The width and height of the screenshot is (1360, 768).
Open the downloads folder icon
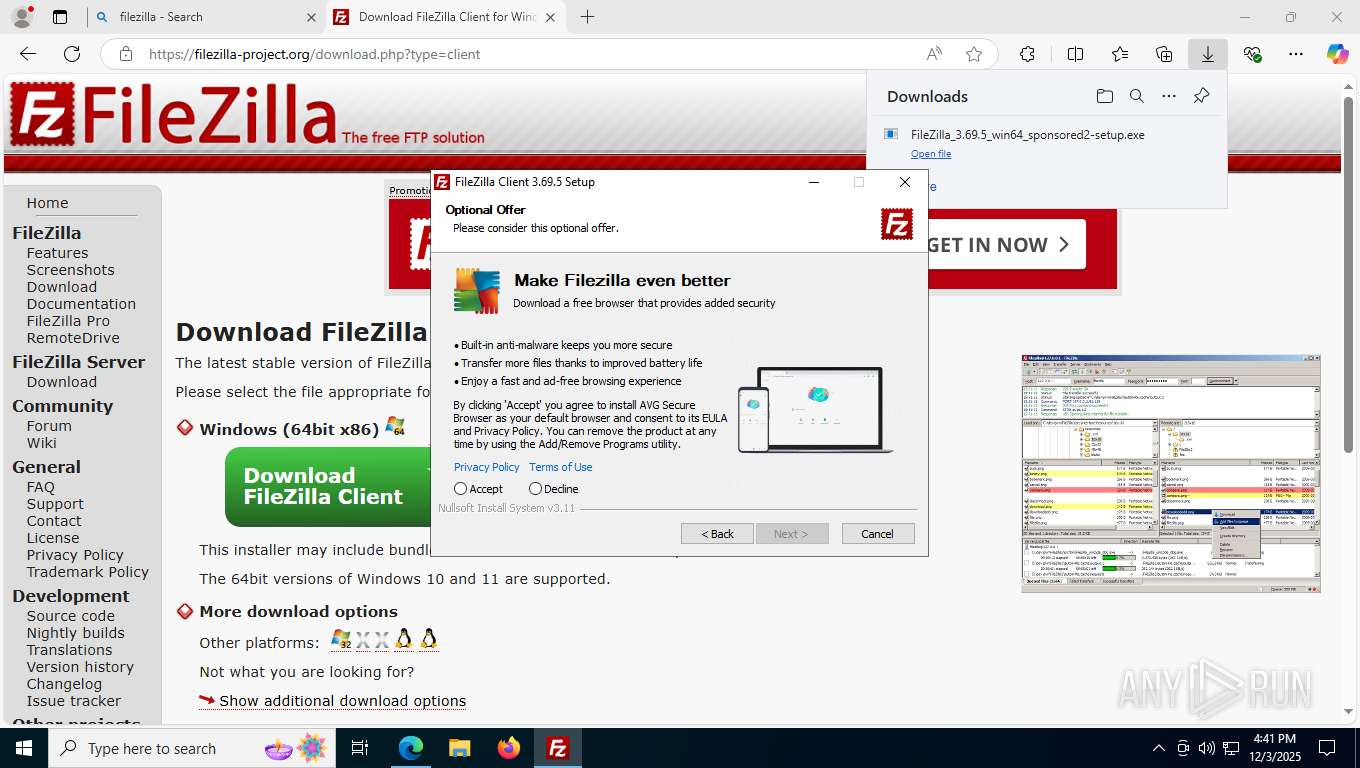pos(1104,96)
